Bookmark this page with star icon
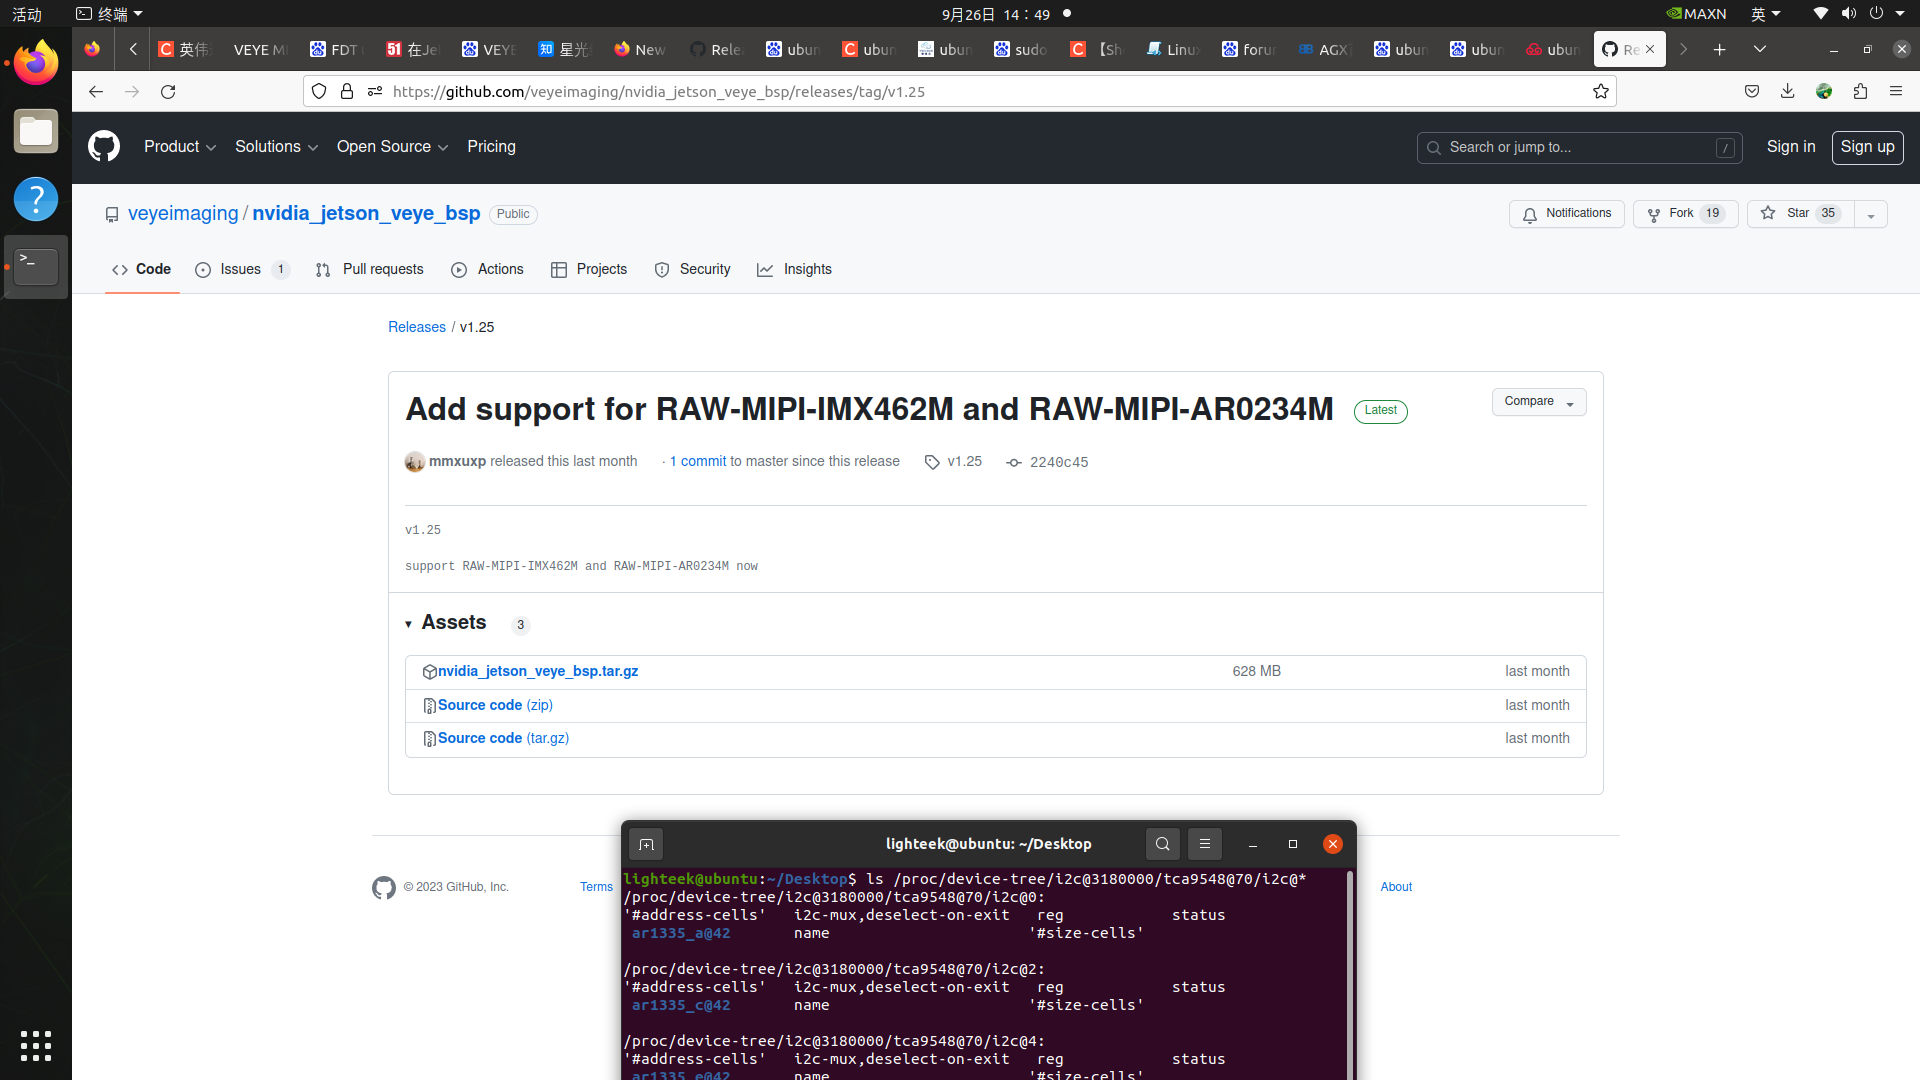 [x=1600, y=91]
